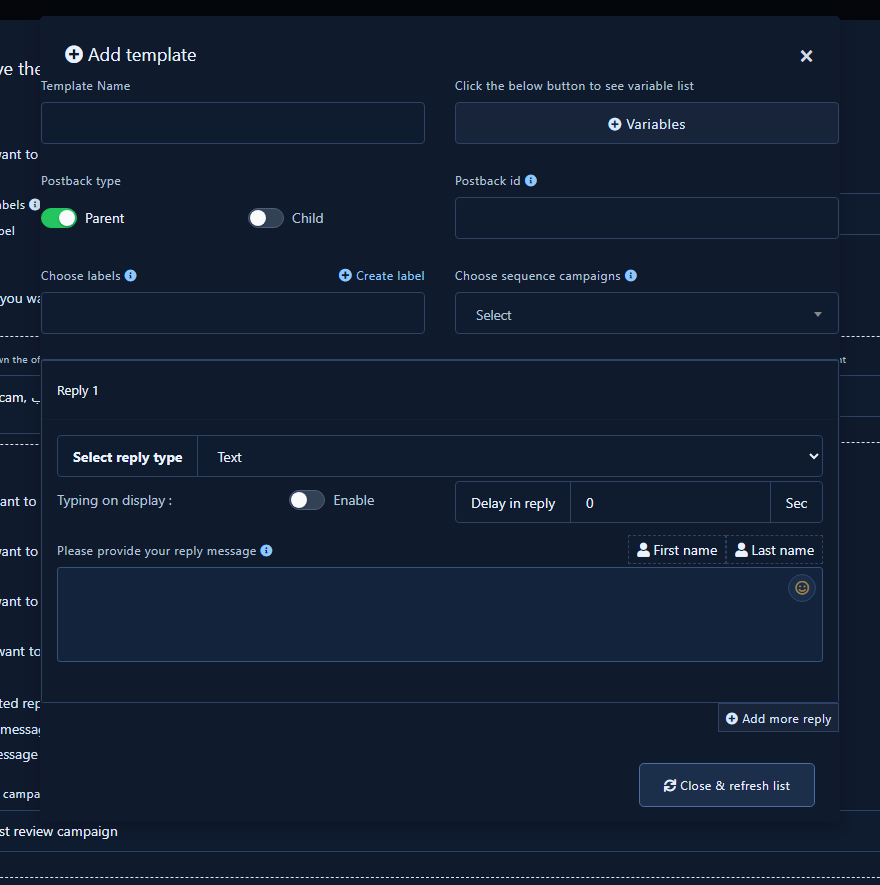880x885 pixels.
Task: Insert the First name variable
Action: 677,550
